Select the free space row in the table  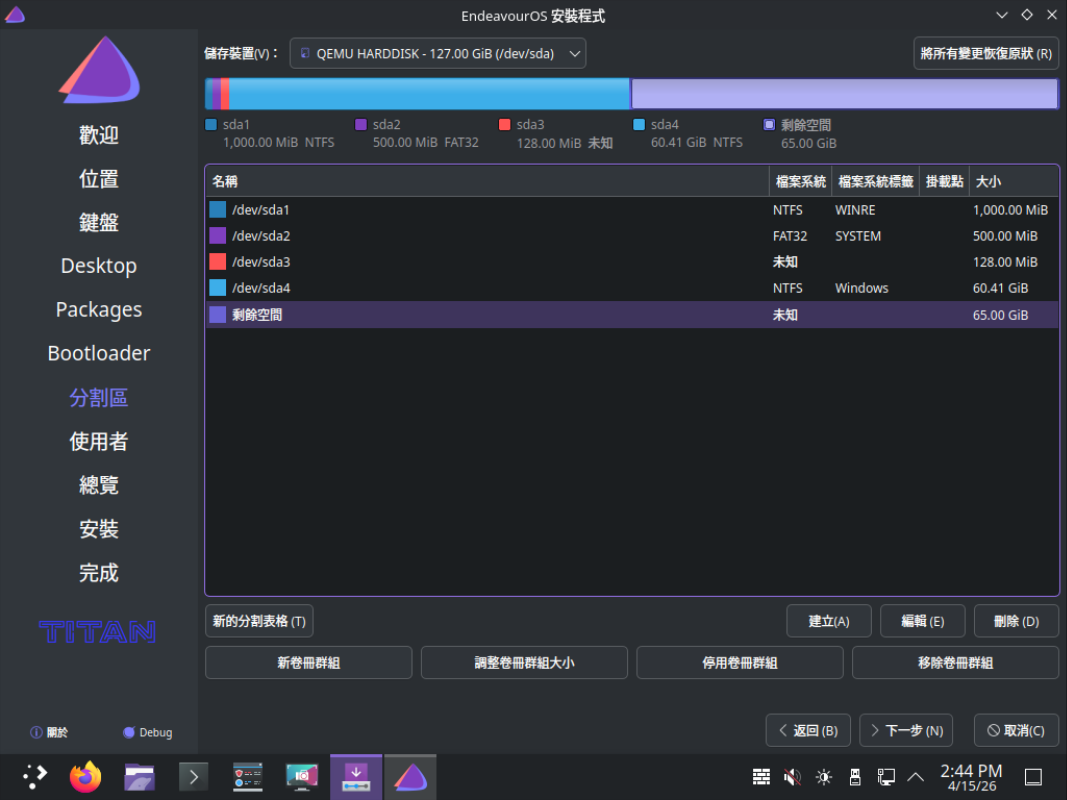tap(631, 315)
